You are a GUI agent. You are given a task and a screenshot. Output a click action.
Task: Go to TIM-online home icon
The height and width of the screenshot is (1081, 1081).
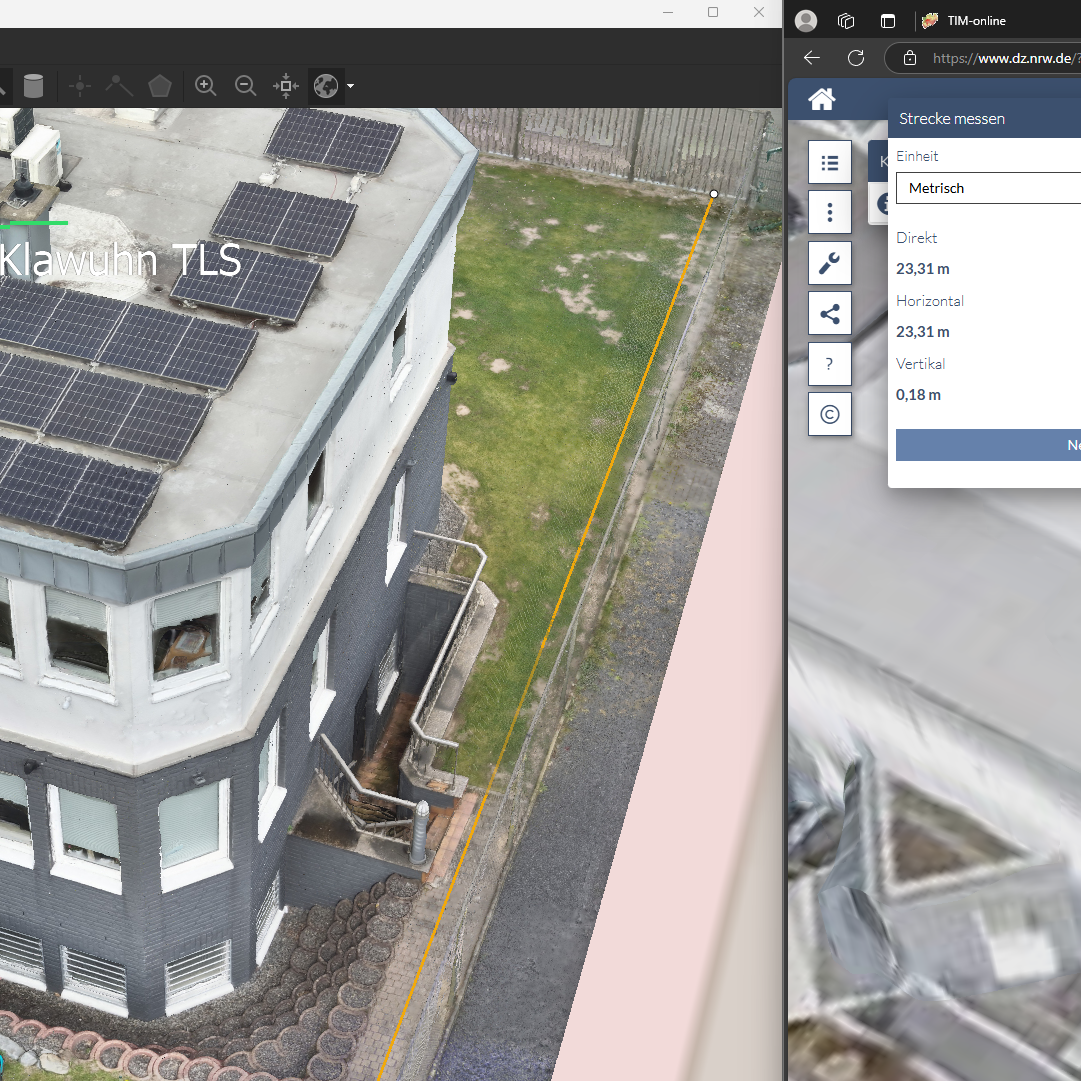pos(822,99)
